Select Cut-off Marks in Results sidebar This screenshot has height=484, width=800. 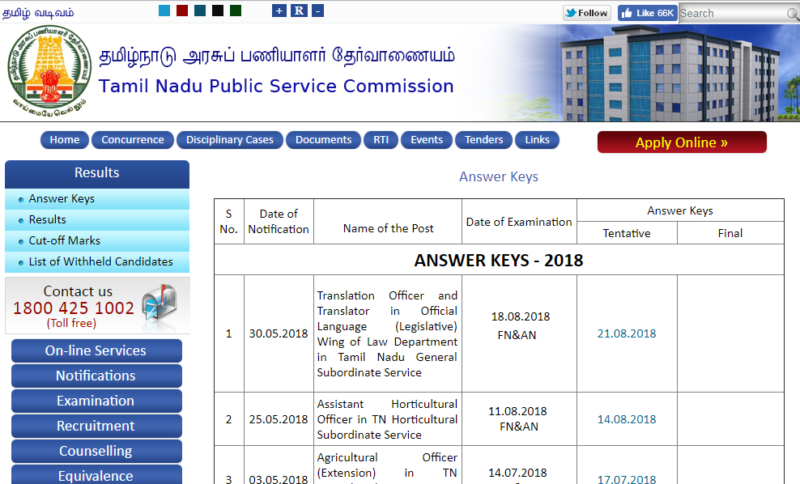[x=64, y=241]
